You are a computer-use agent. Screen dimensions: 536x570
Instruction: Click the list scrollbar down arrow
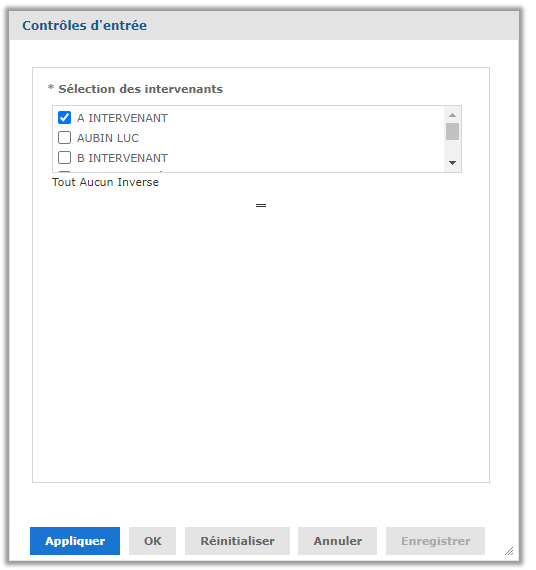point(452,163)
